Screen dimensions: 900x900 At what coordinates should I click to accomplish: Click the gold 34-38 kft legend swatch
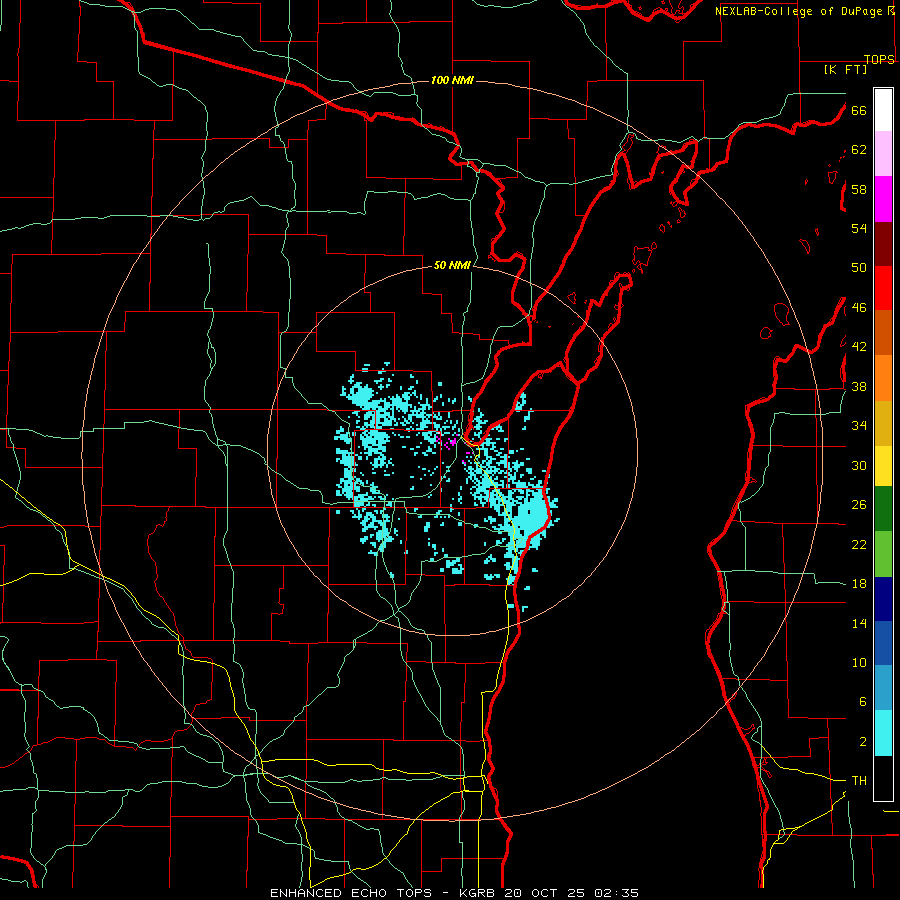[883, 423]
